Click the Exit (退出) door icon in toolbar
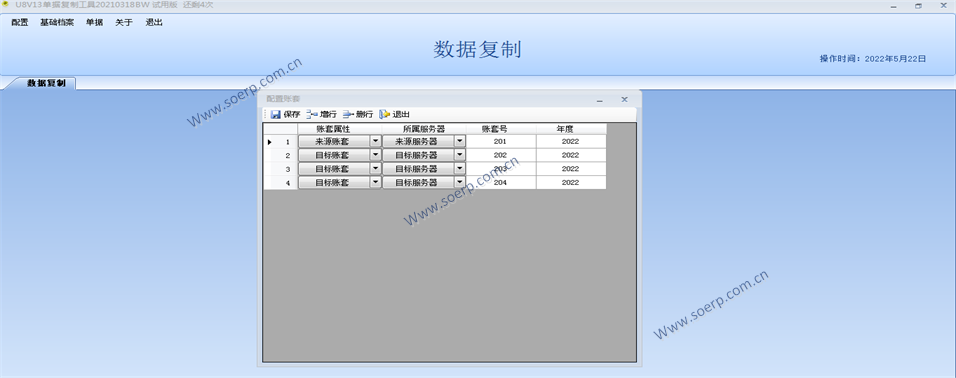Image resolution: width=956 pixels, height=378 pixels. [385, 115]
